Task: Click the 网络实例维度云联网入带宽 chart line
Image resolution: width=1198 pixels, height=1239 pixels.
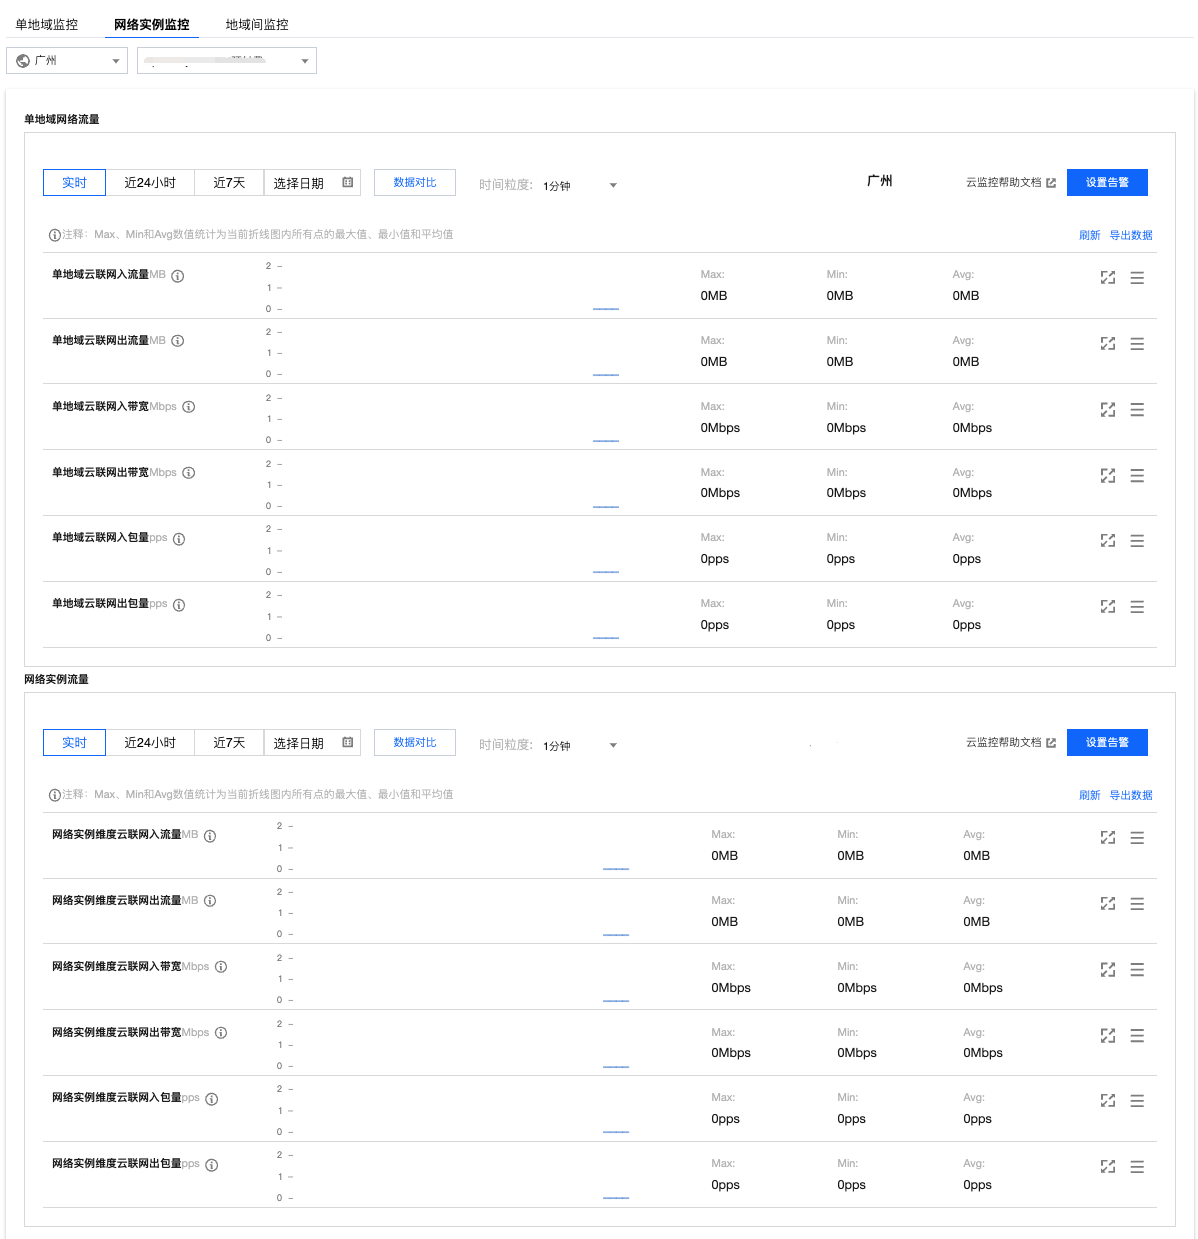Action: coord(616,1001)
